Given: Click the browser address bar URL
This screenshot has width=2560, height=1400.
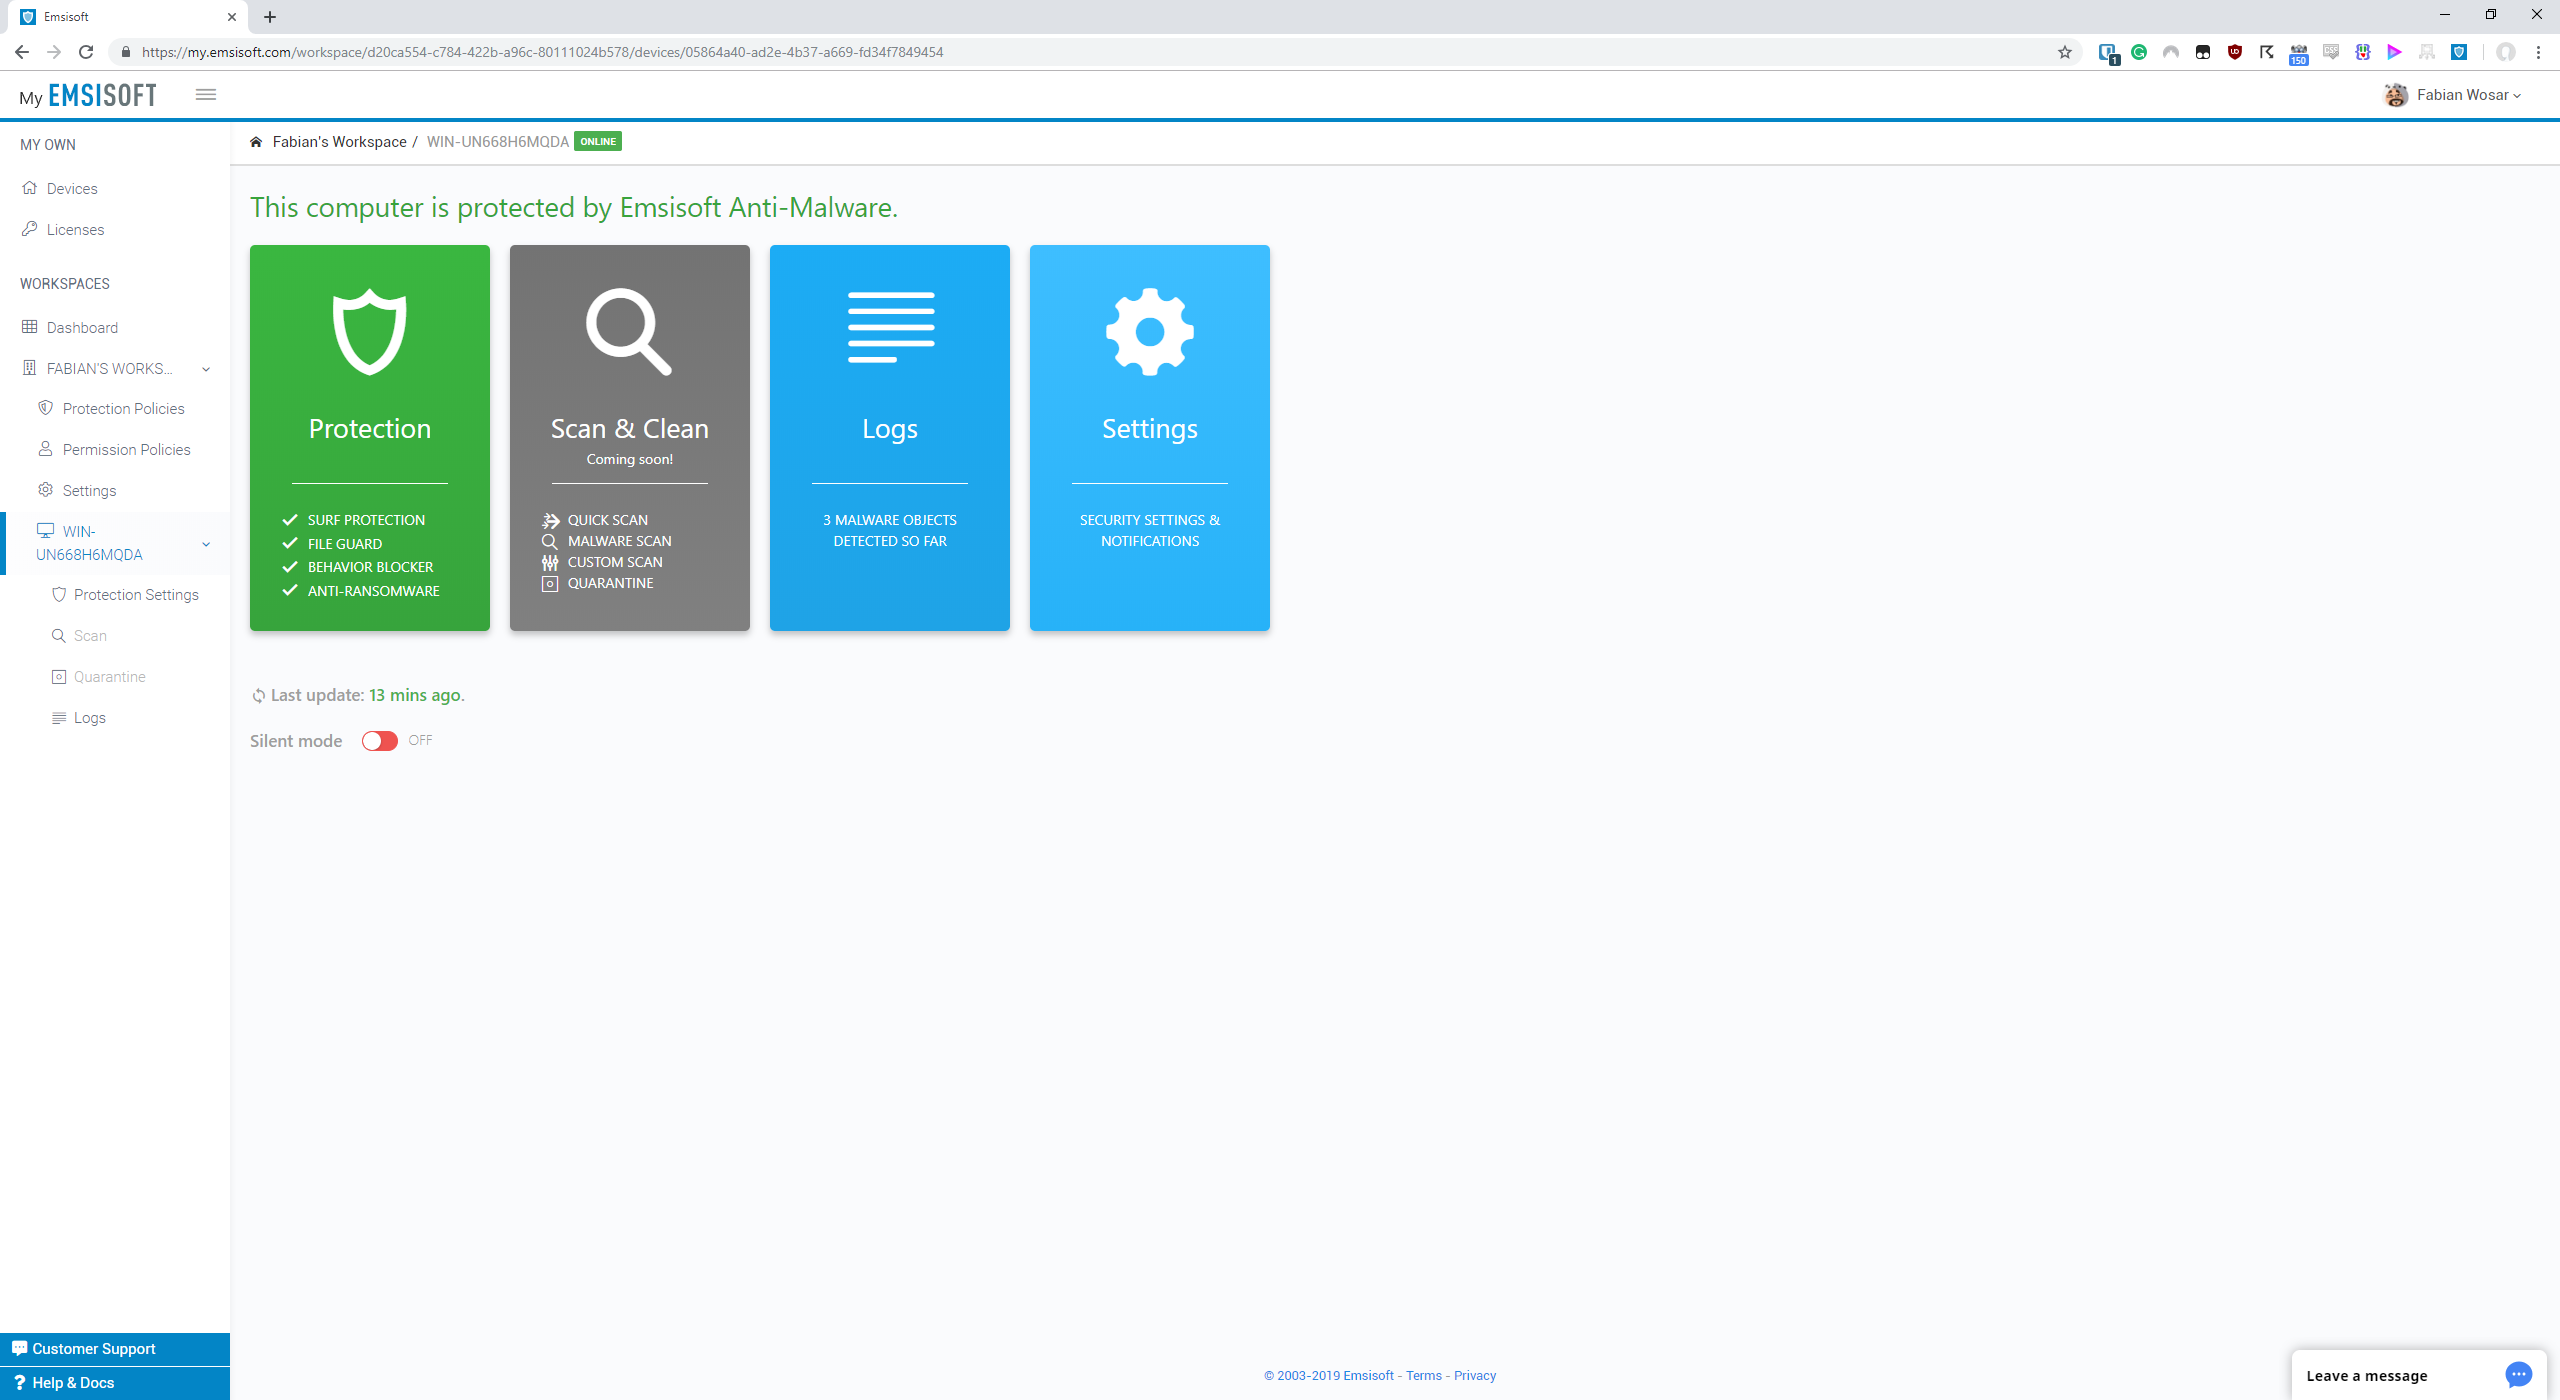Looking at the screenshot, I should click(542, 52).
